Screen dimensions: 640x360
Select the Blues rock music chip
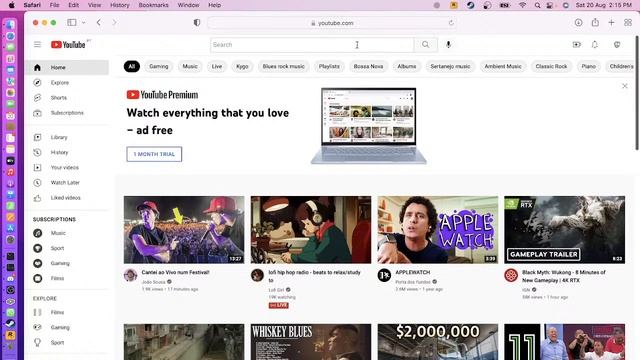point(284,66)
